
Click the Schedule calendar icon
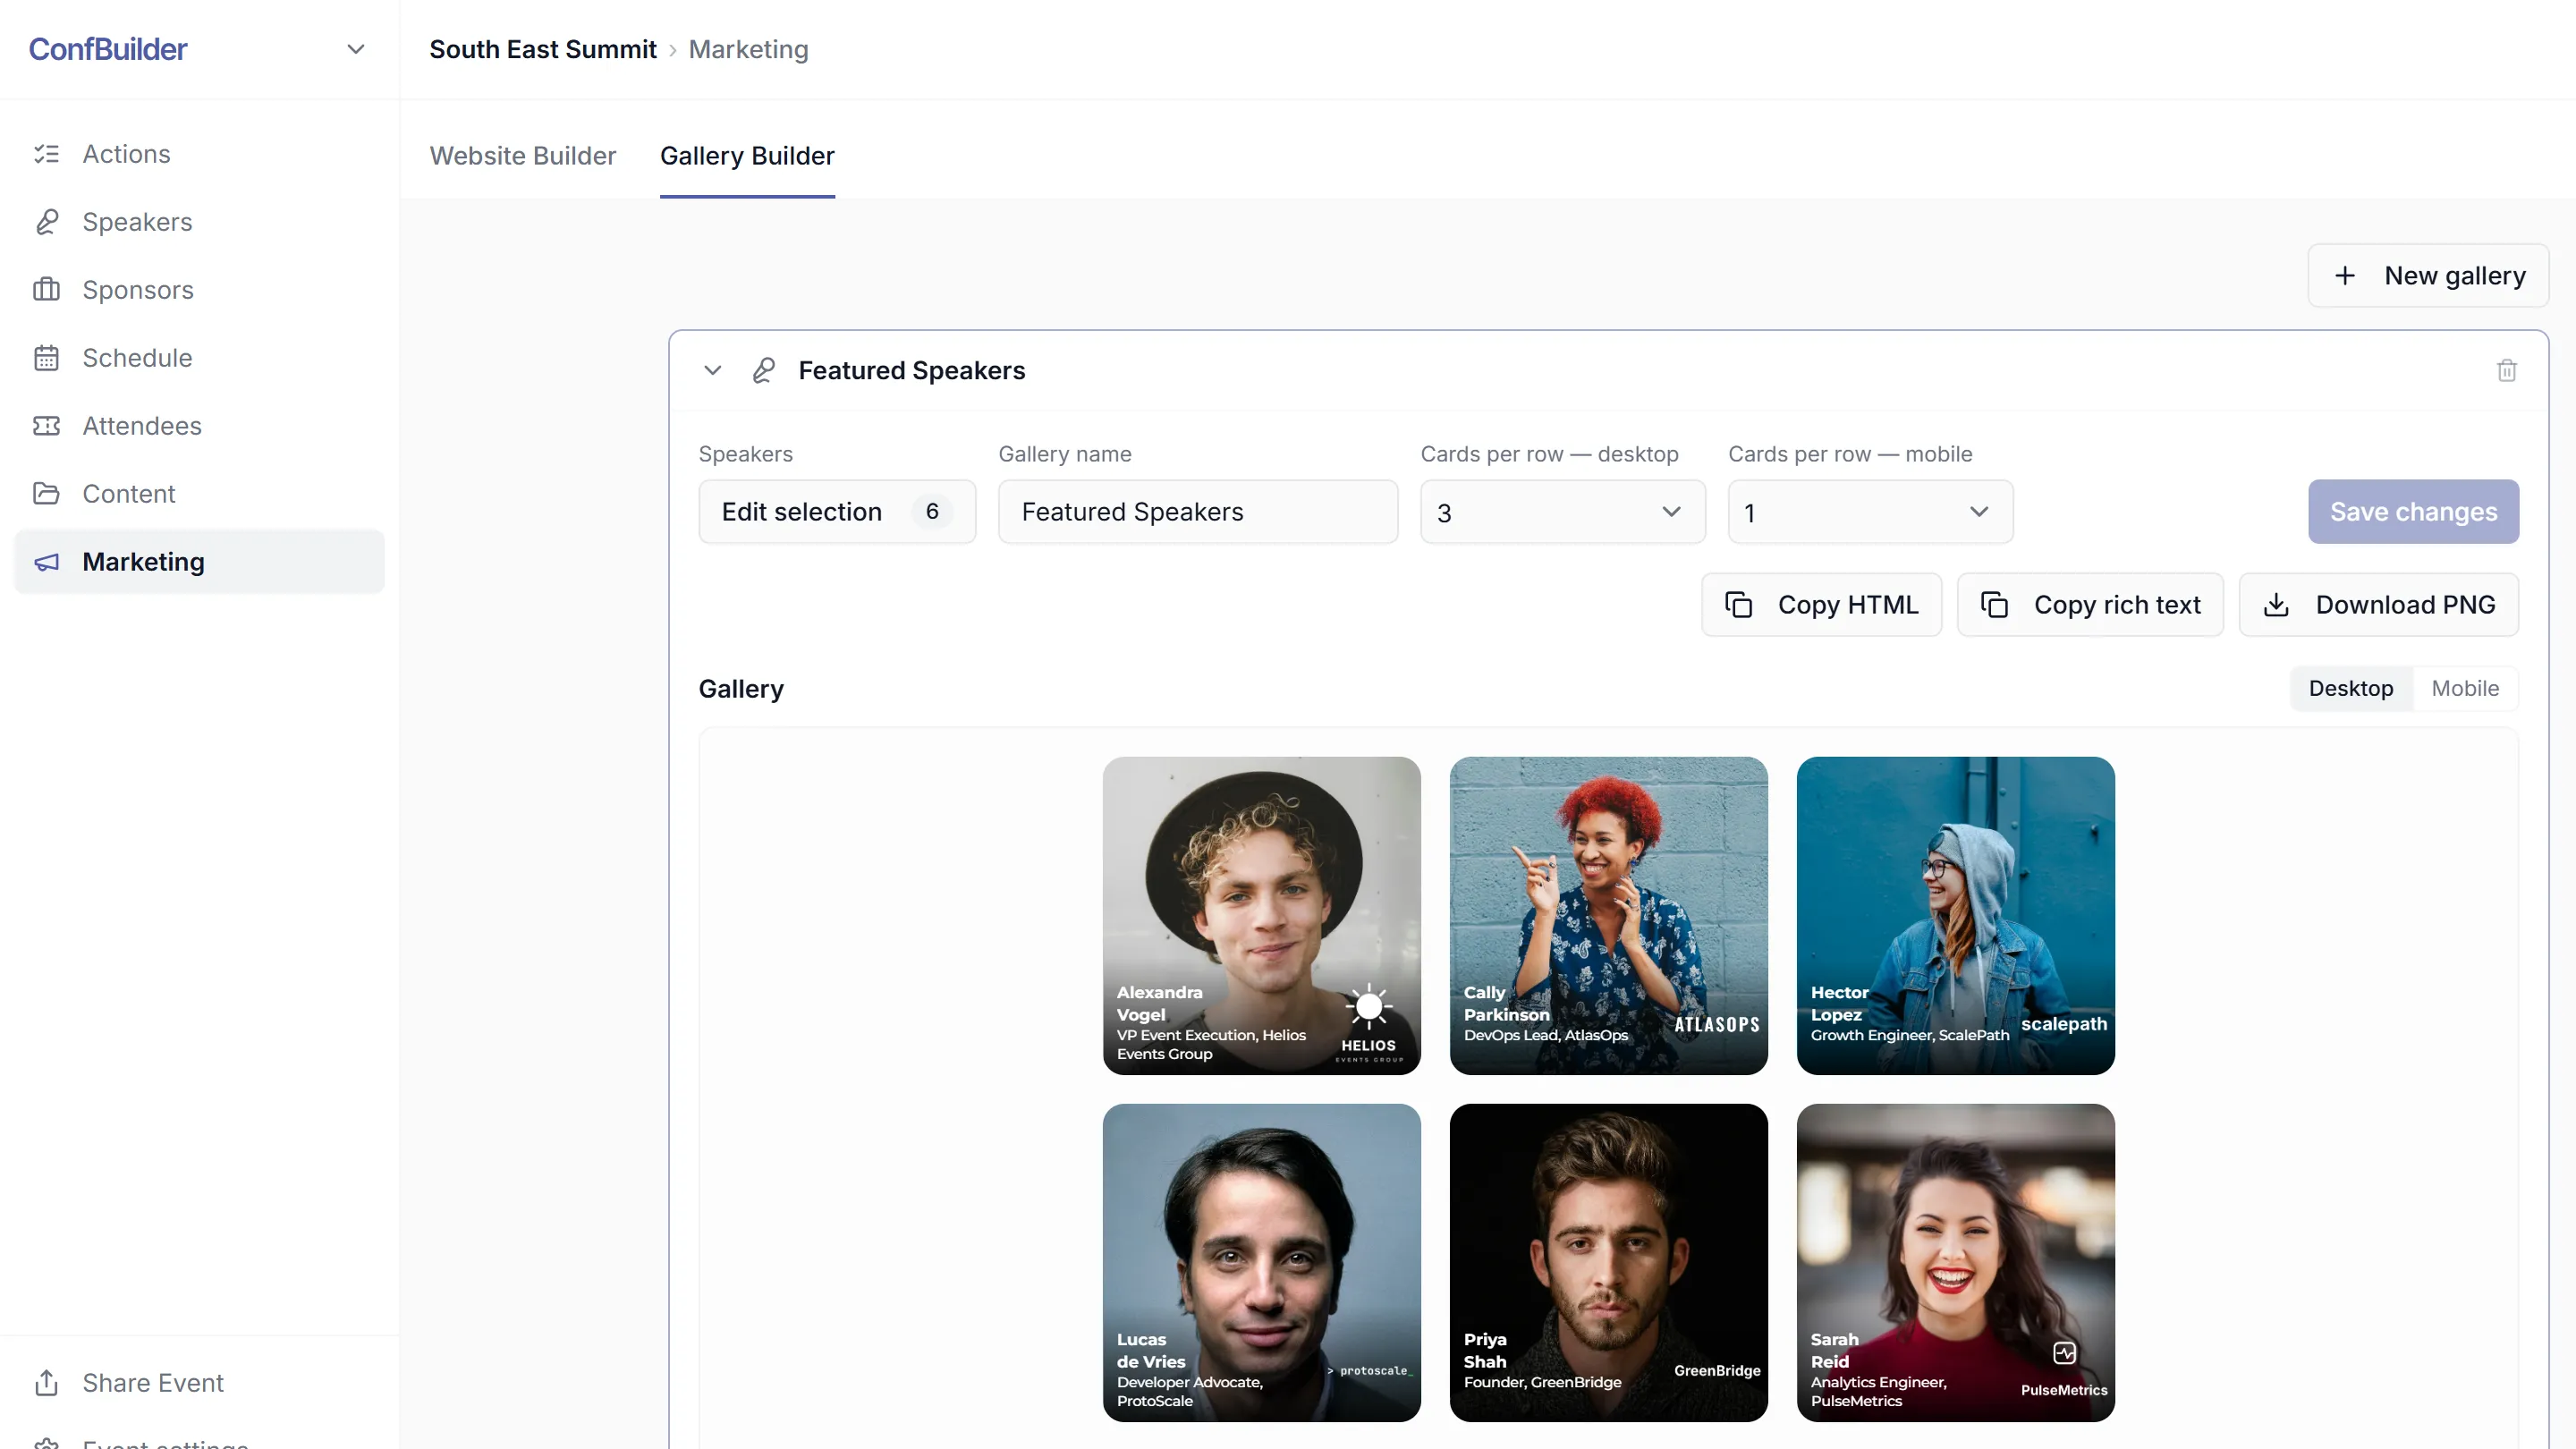46,358
